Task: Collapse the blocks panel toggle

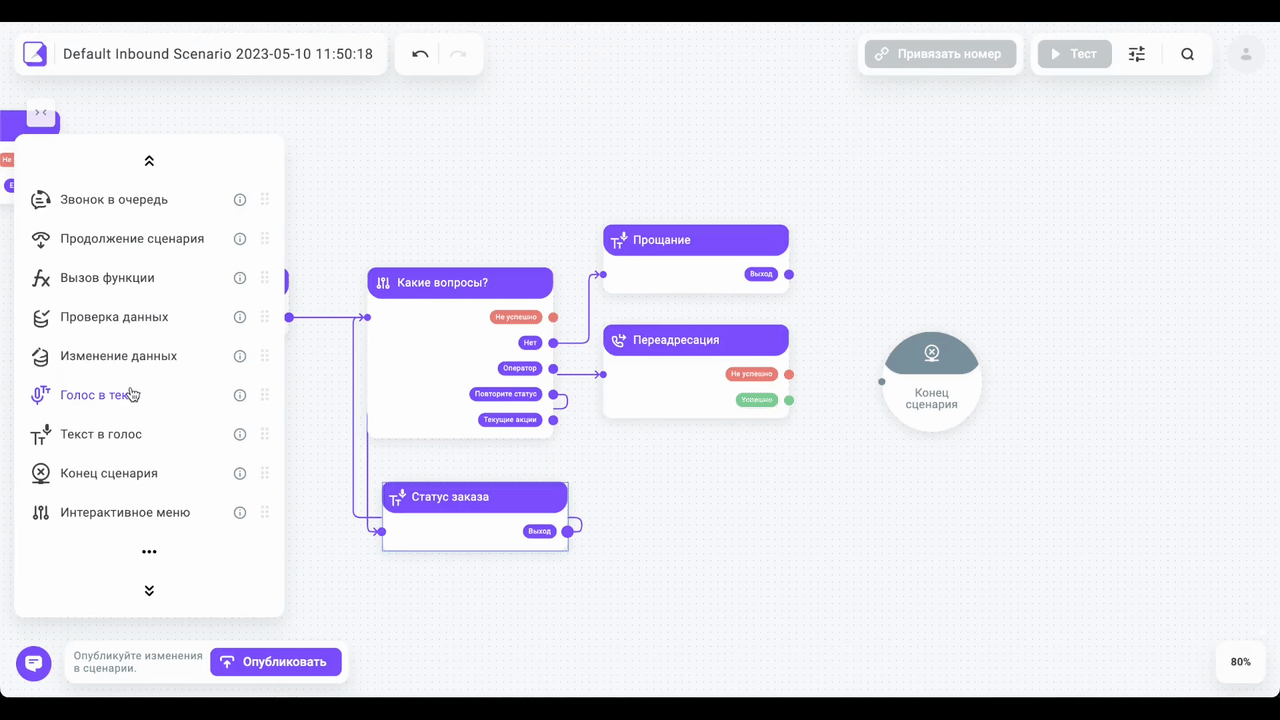Action: point(41,113)
